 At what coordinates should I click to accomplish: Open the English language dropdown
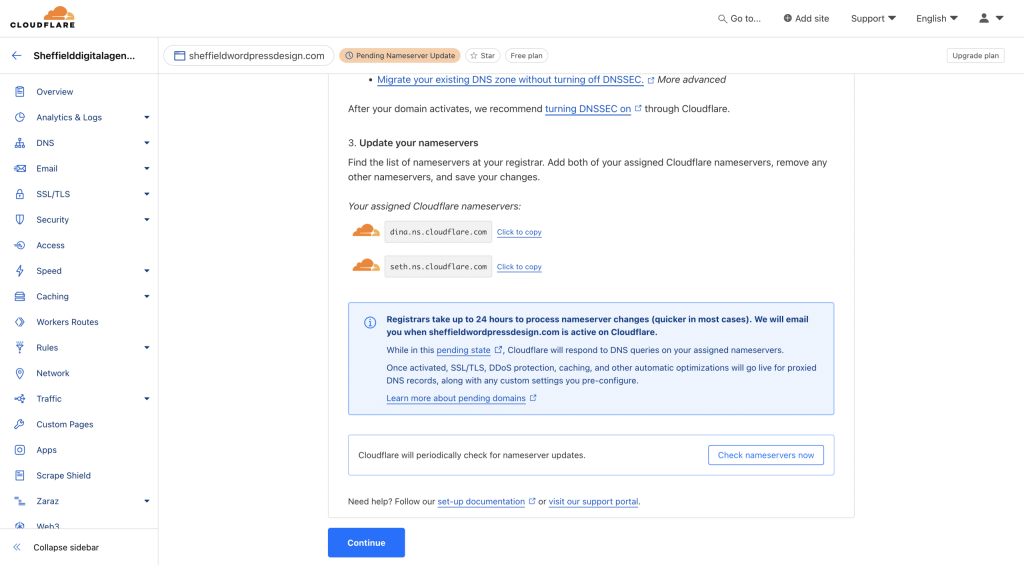click(936, 18)
